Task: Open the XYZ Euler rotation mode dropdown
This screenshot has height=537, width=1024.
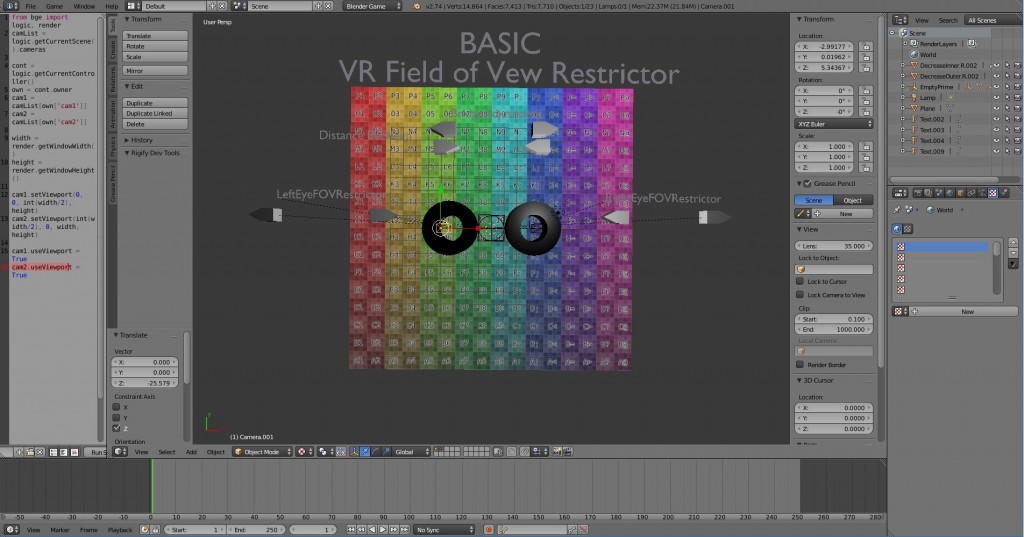Action: (x=834, y=123)
